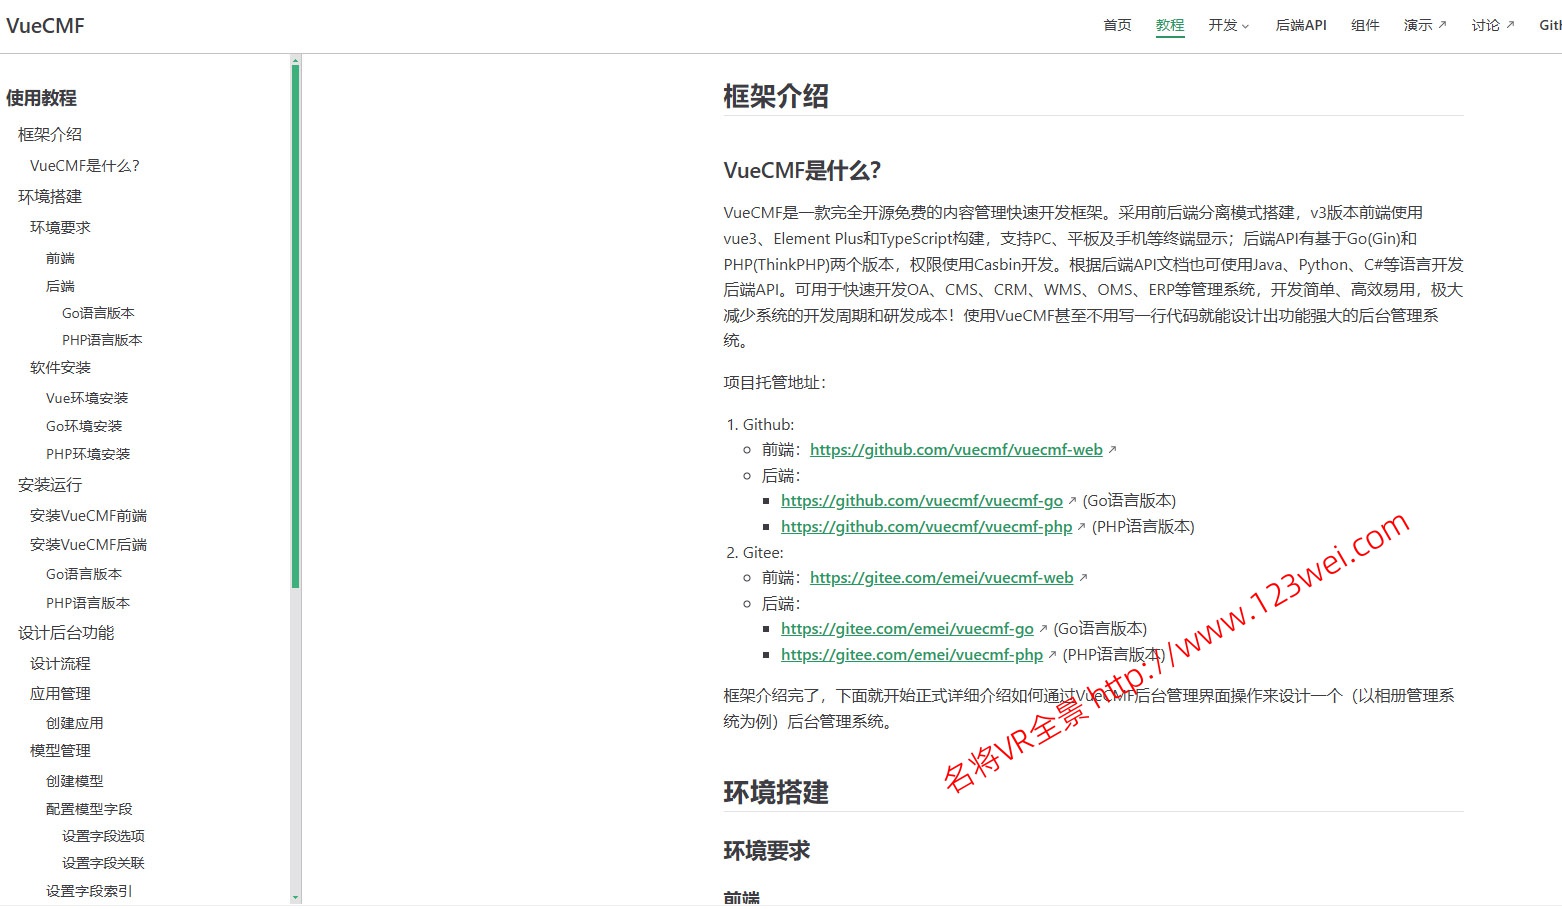The image size is (1562, 909).
Task: Click the external link arrow next to 演示
Action: [x=1440, y=25]
